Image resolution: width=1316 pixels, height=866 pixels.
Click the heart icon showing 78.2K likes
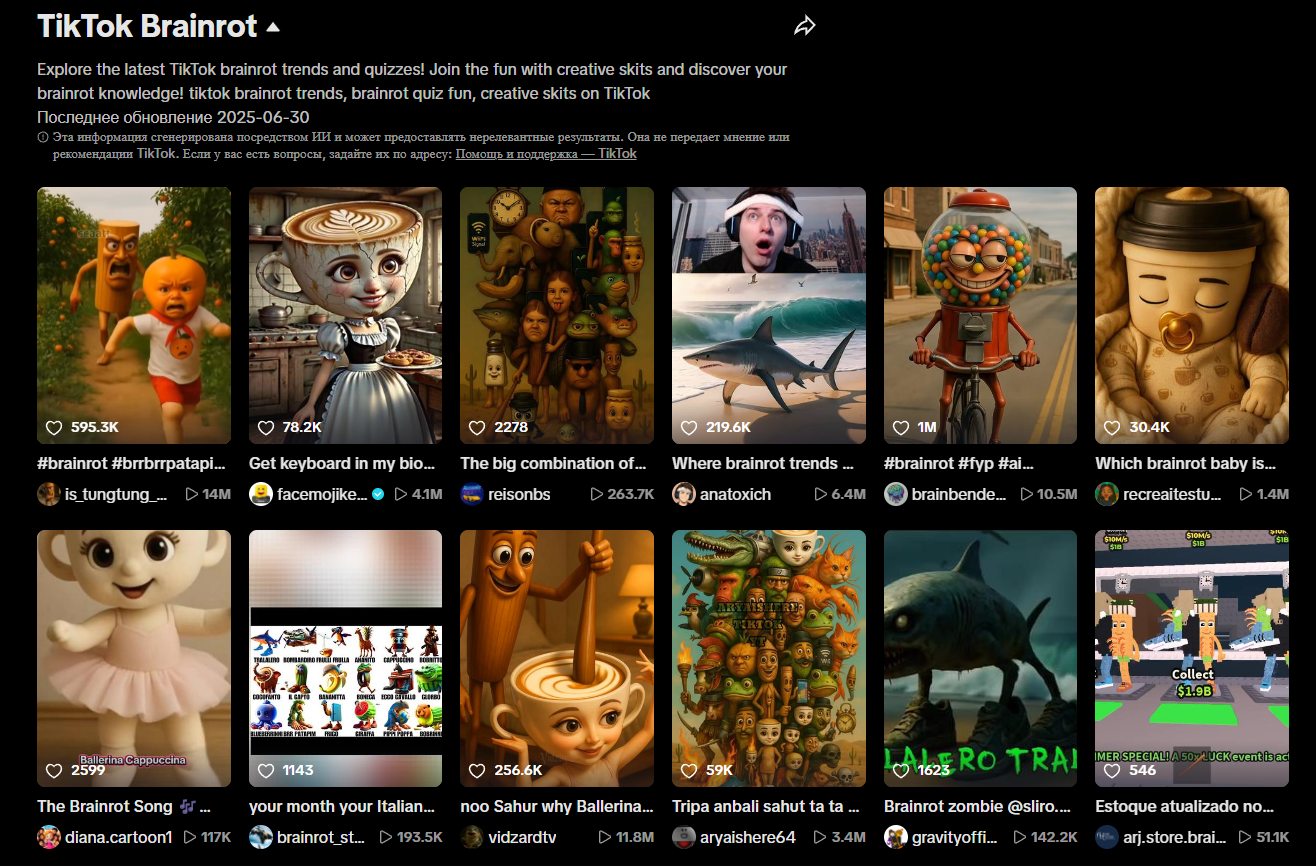(x=266, y=427)
